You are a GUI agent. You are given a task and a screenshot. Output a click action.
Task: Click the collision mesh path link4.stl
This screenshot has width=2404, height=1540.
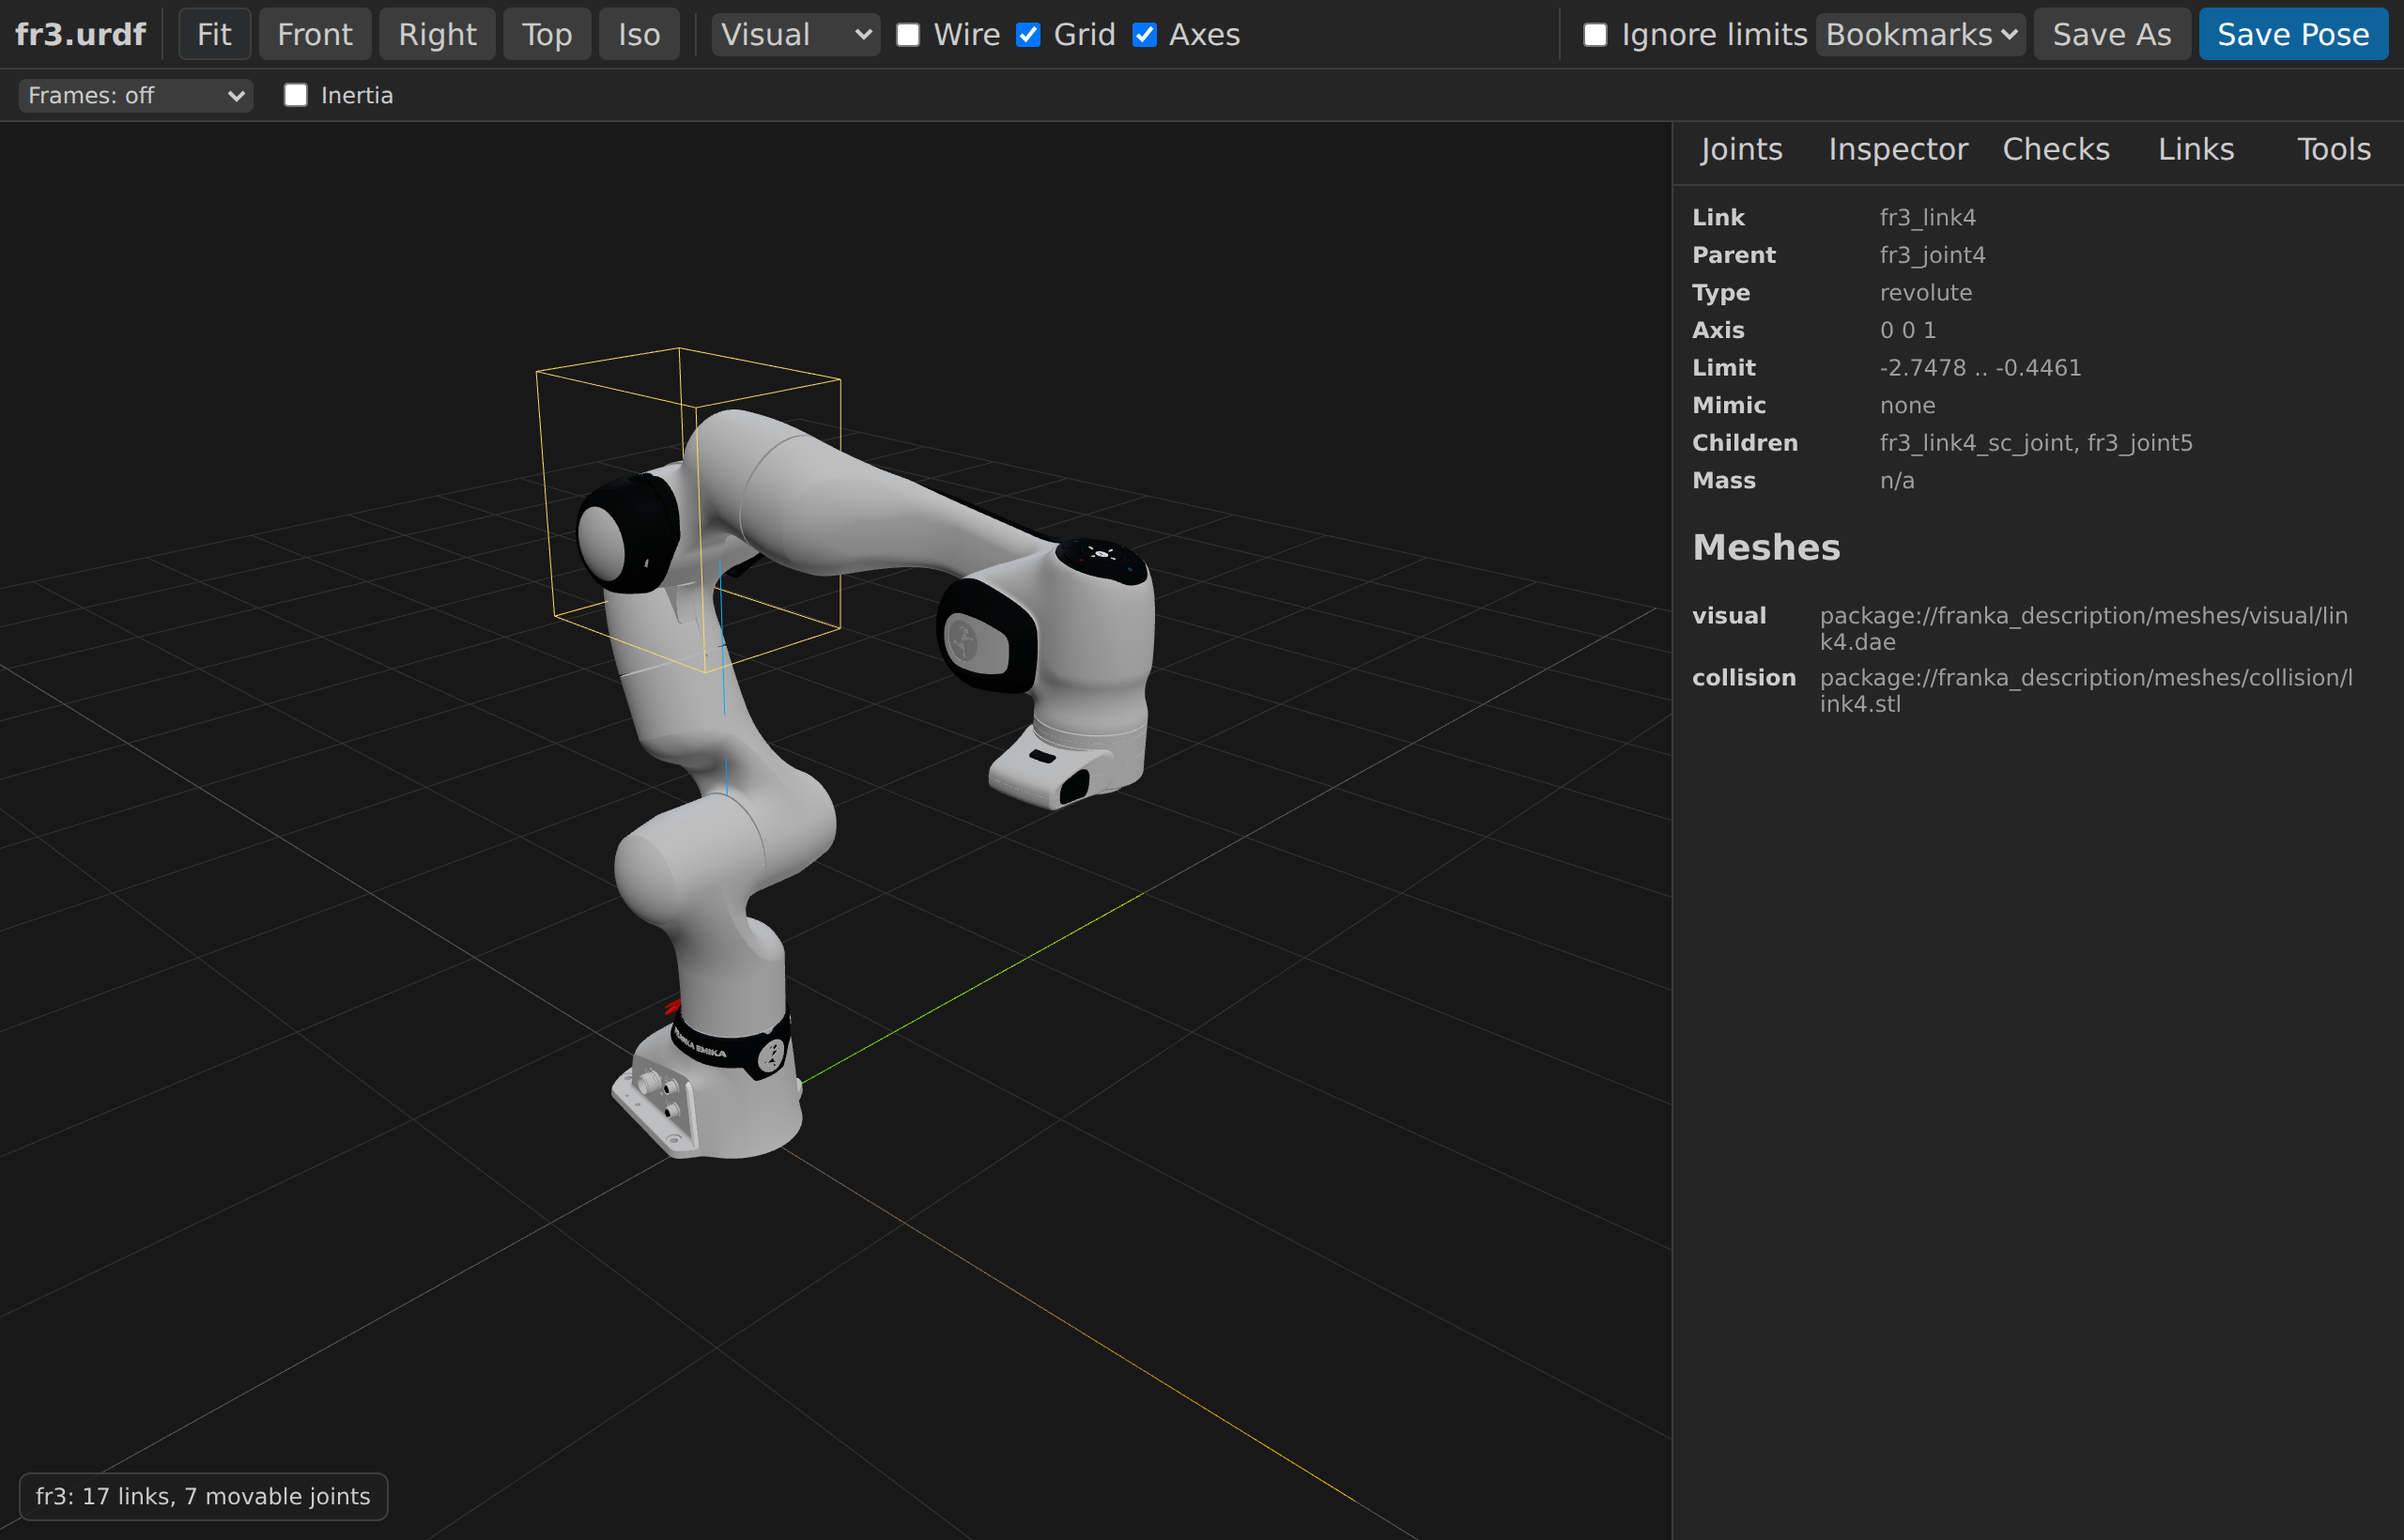[x=2085, y=690]
